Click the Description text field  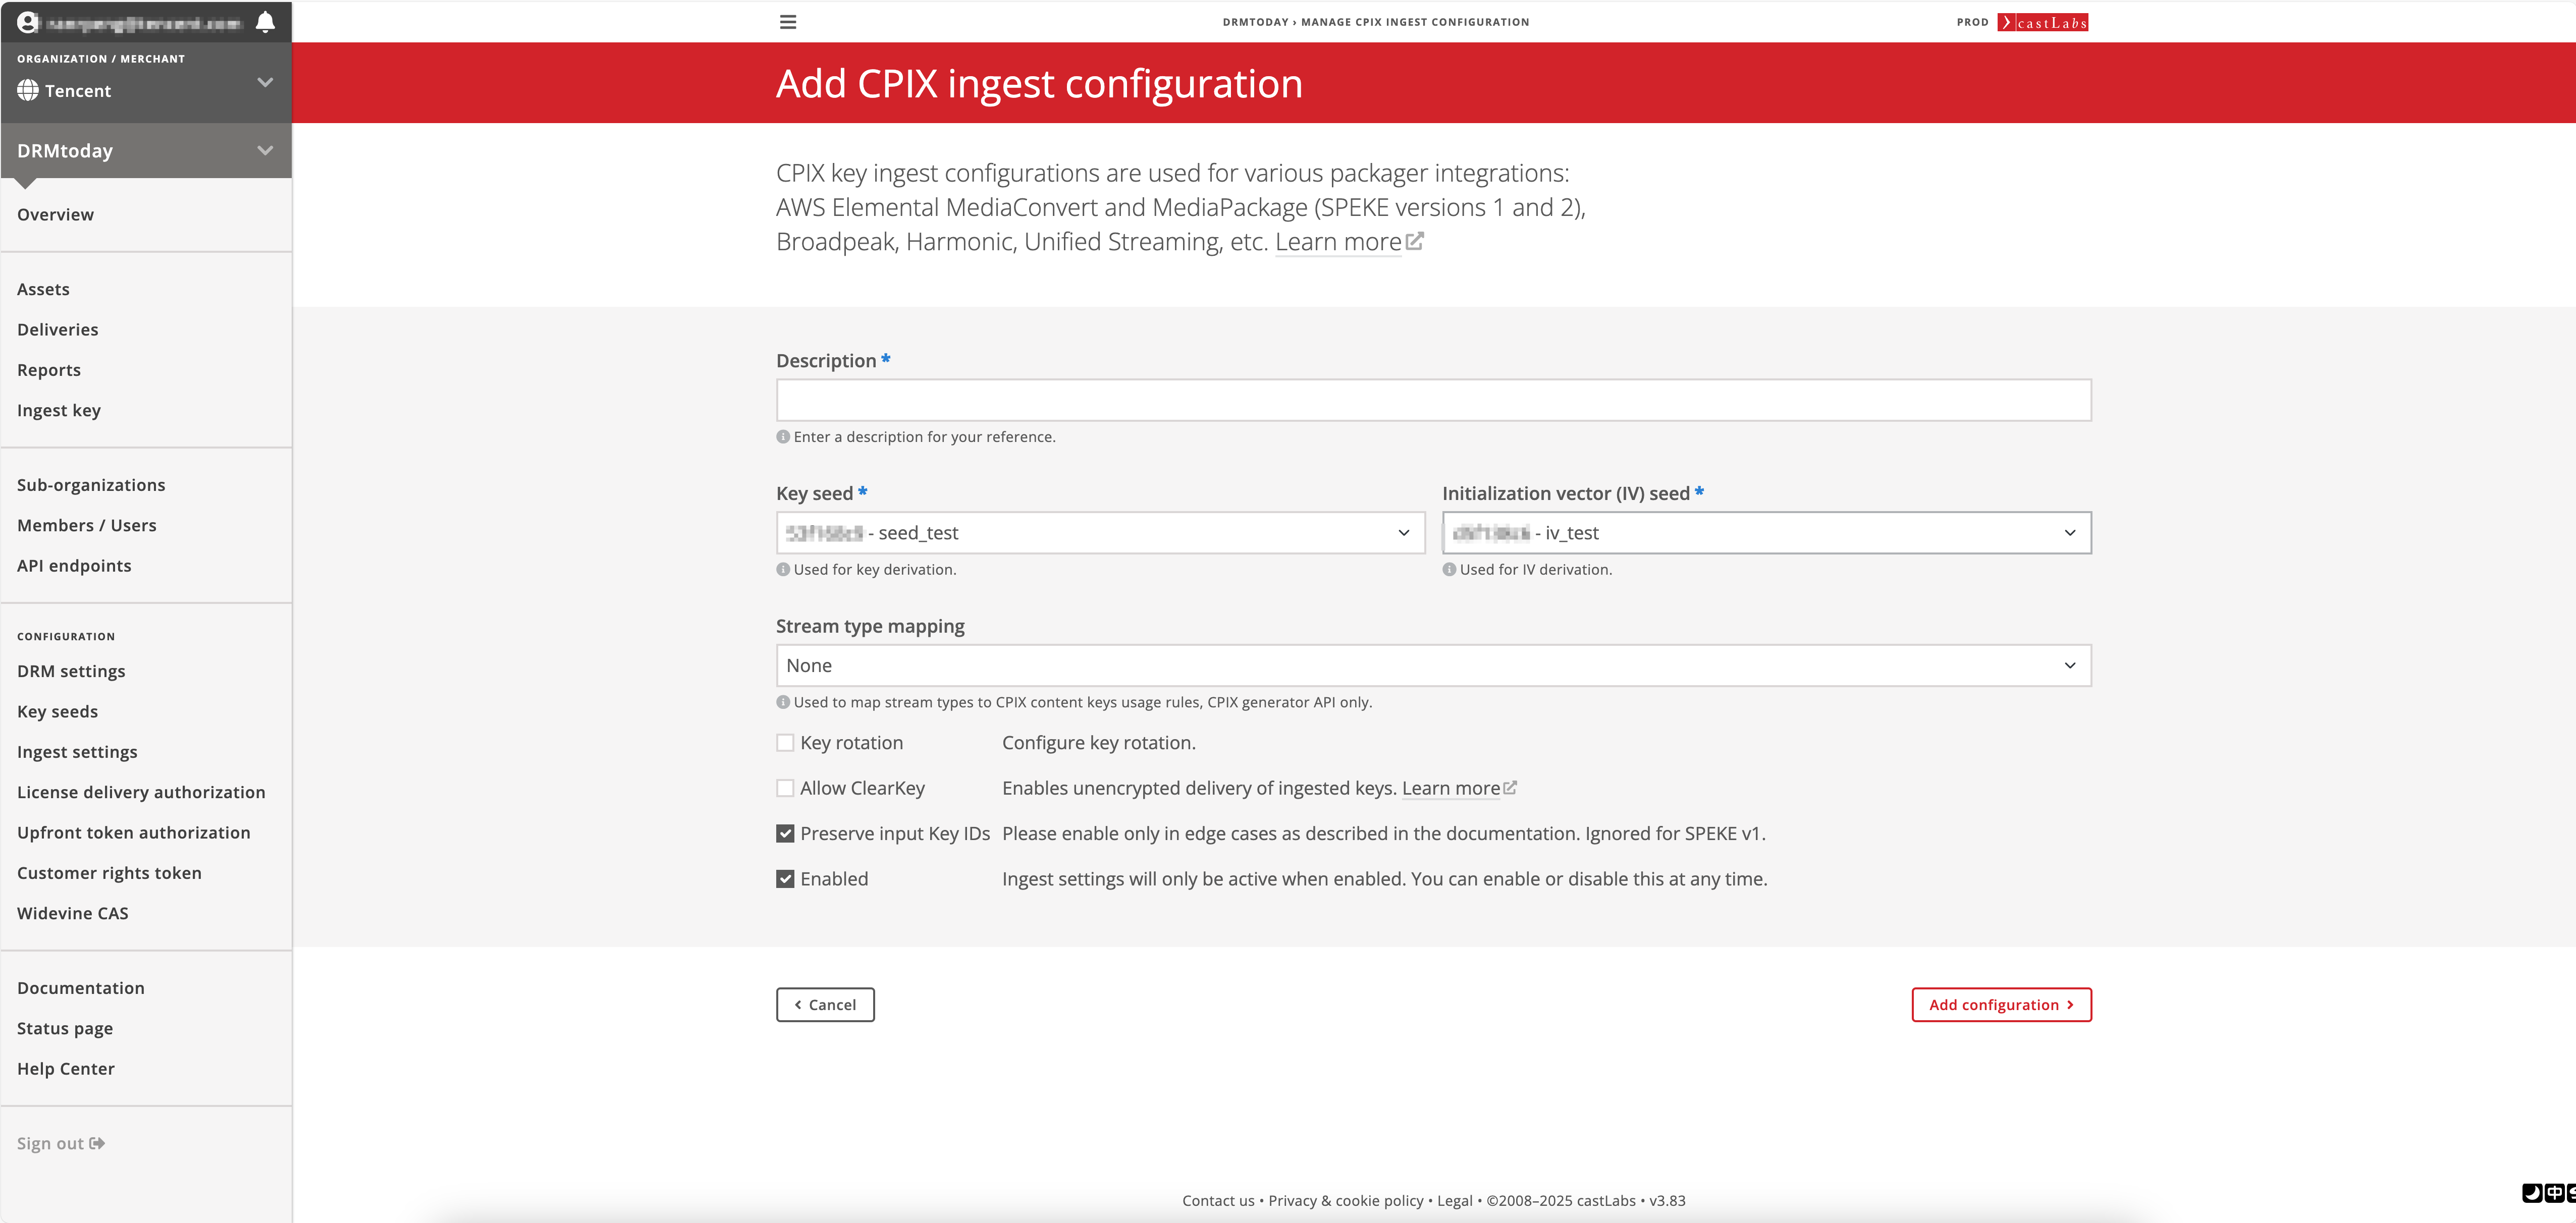click(x=1433, y=400)
